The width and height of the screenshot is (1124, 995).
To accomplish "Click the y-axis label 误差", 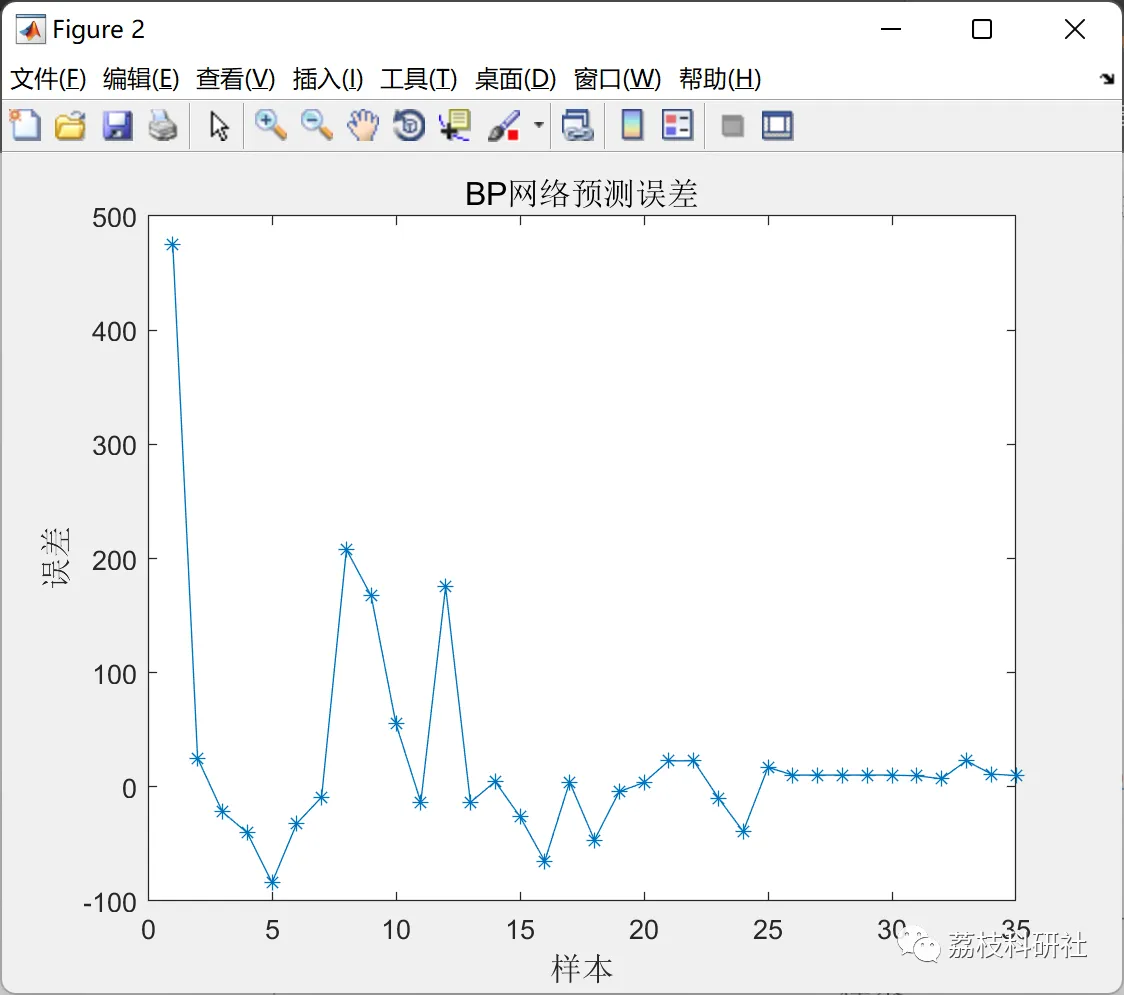I will click(56, 557).
